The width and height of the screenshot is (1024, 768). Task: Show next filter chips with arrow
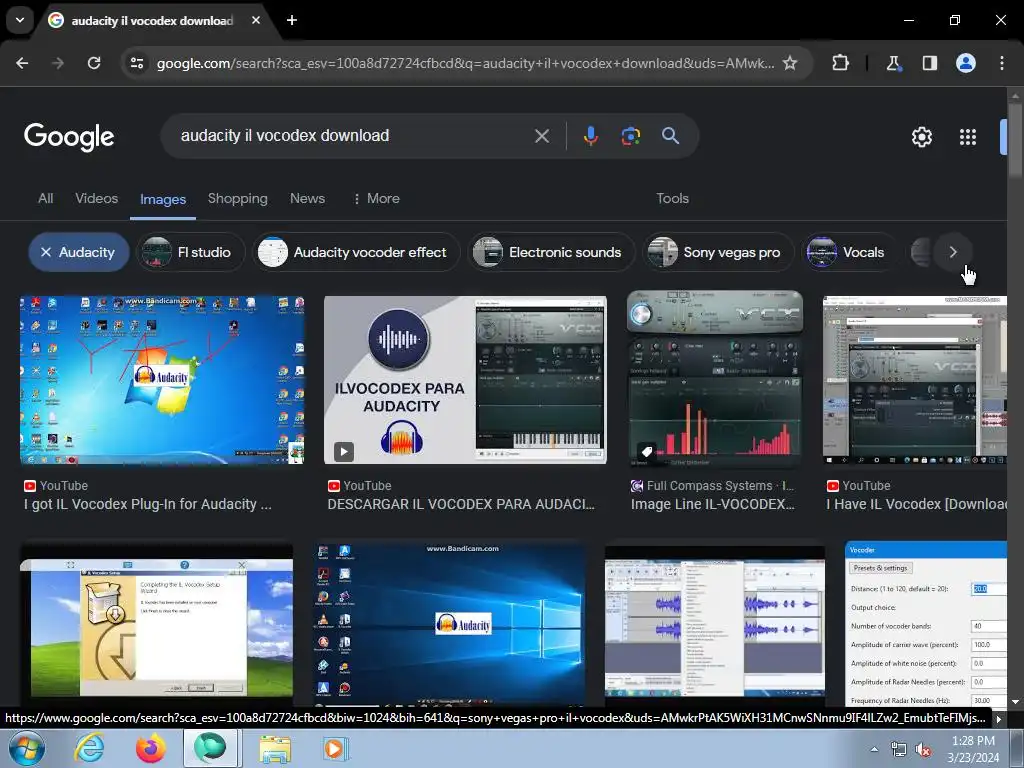click(x=953, y=252)
